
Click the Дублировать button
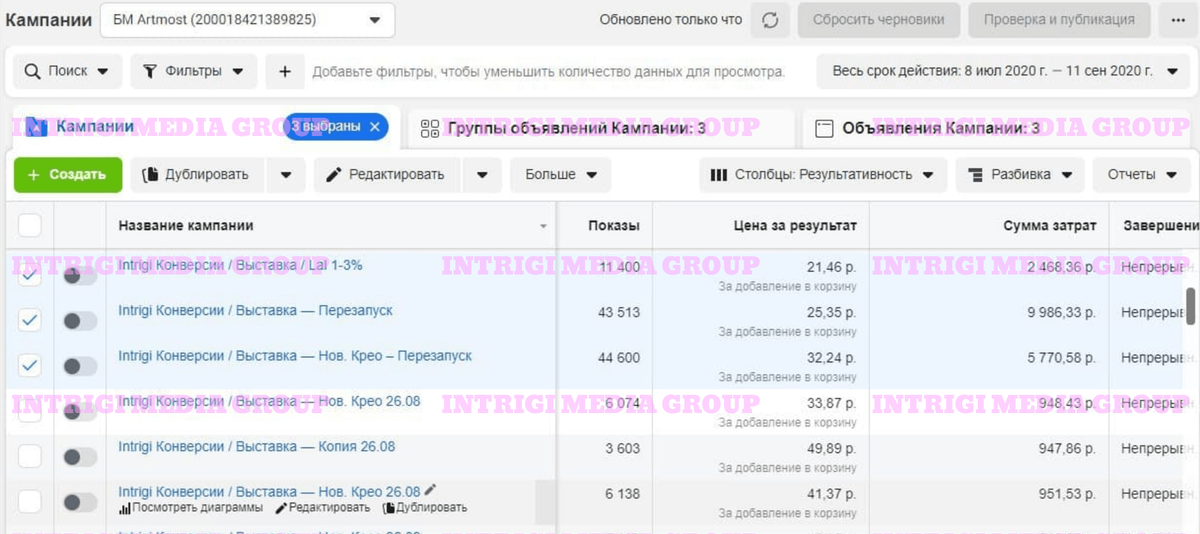(198, 174)
